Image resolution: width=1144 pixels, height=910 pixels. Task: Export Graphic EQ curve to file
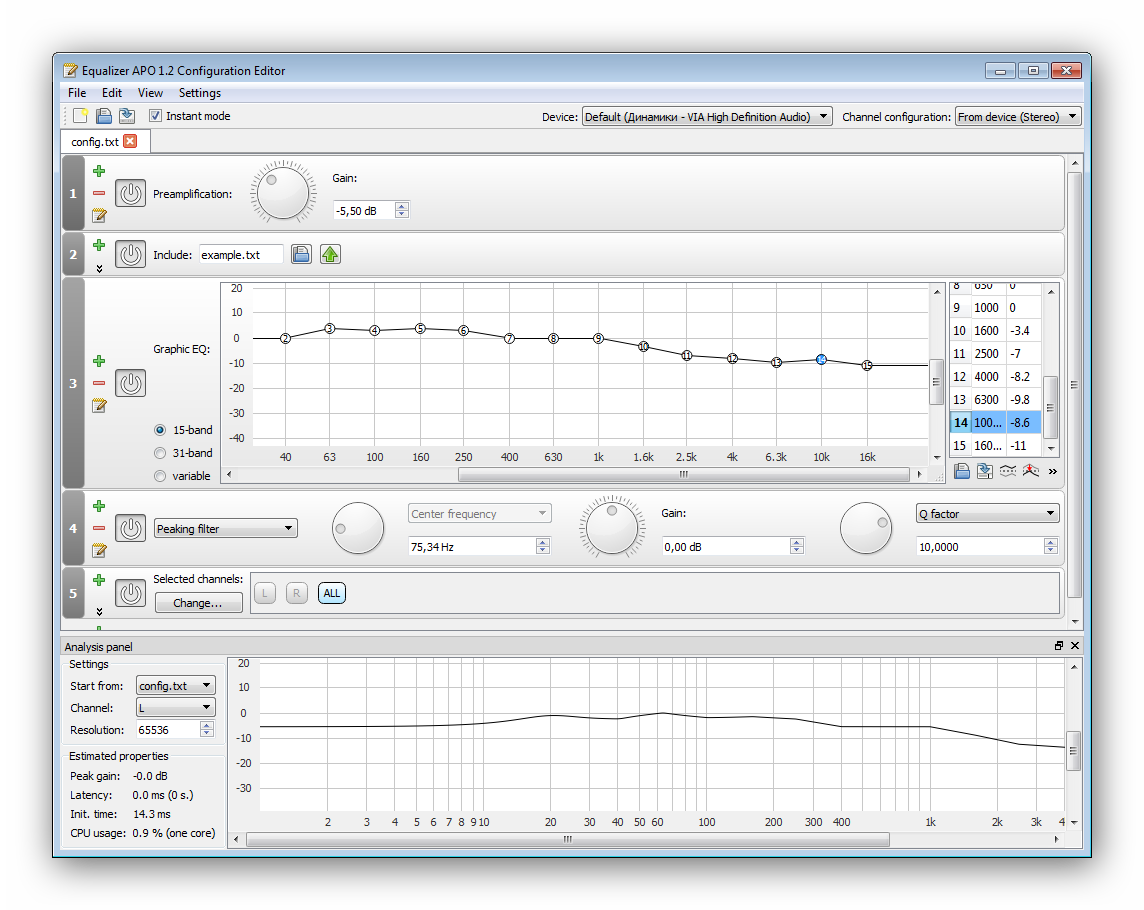(x=985, y=471)
